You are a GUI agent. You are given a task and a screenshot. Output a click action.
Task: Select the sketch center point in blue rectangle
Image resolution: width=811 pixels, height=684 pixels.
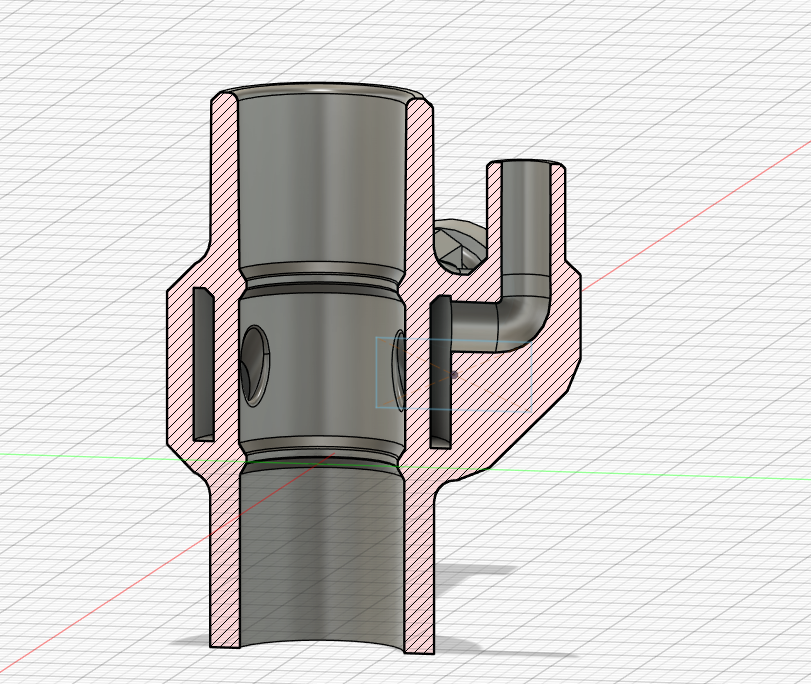click(x=454, y=374)
